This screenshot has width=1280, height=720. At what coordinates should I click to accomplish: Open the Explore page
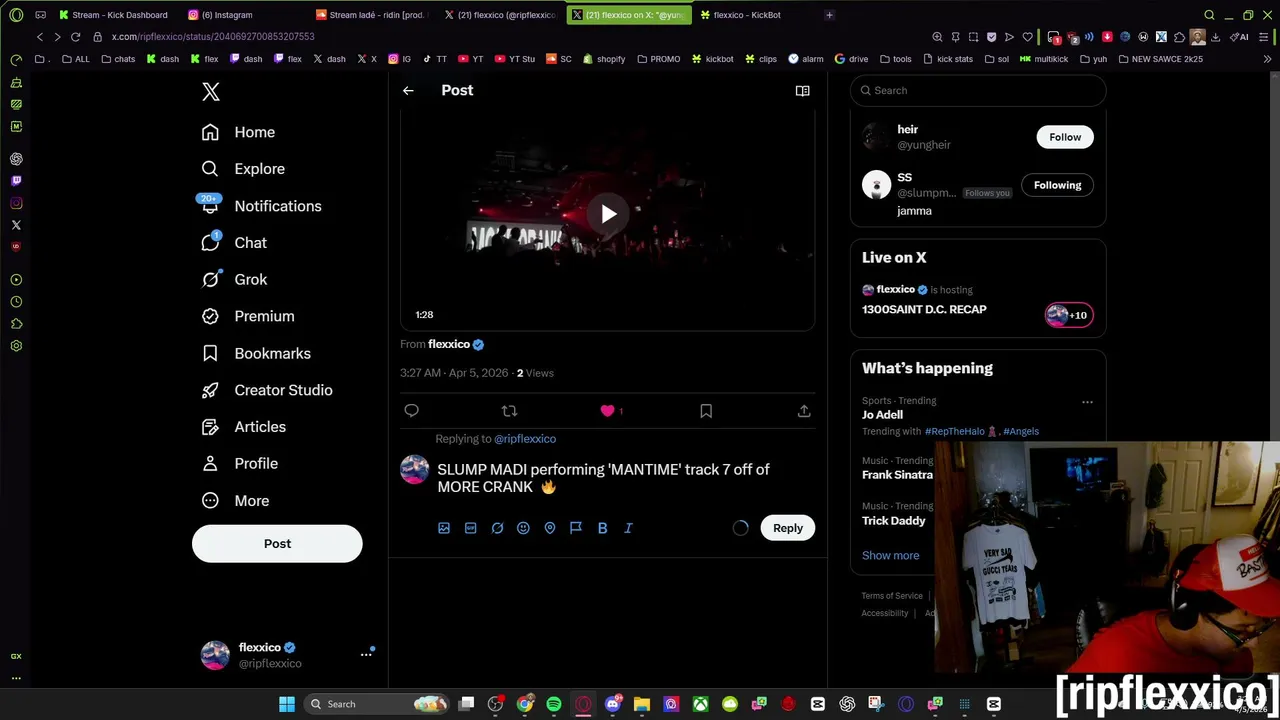click(243, 169)
